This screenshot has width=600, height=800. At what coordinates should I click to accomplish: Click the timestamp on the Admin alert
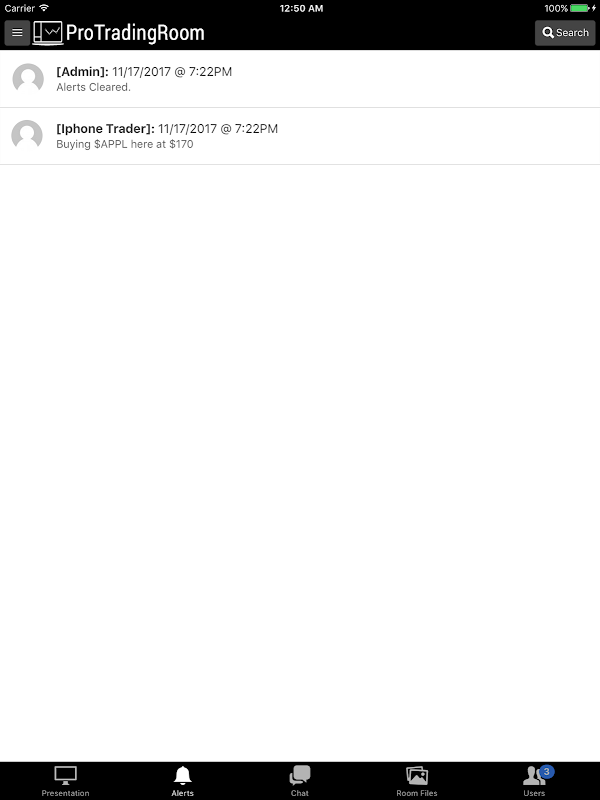click(172, 72)
